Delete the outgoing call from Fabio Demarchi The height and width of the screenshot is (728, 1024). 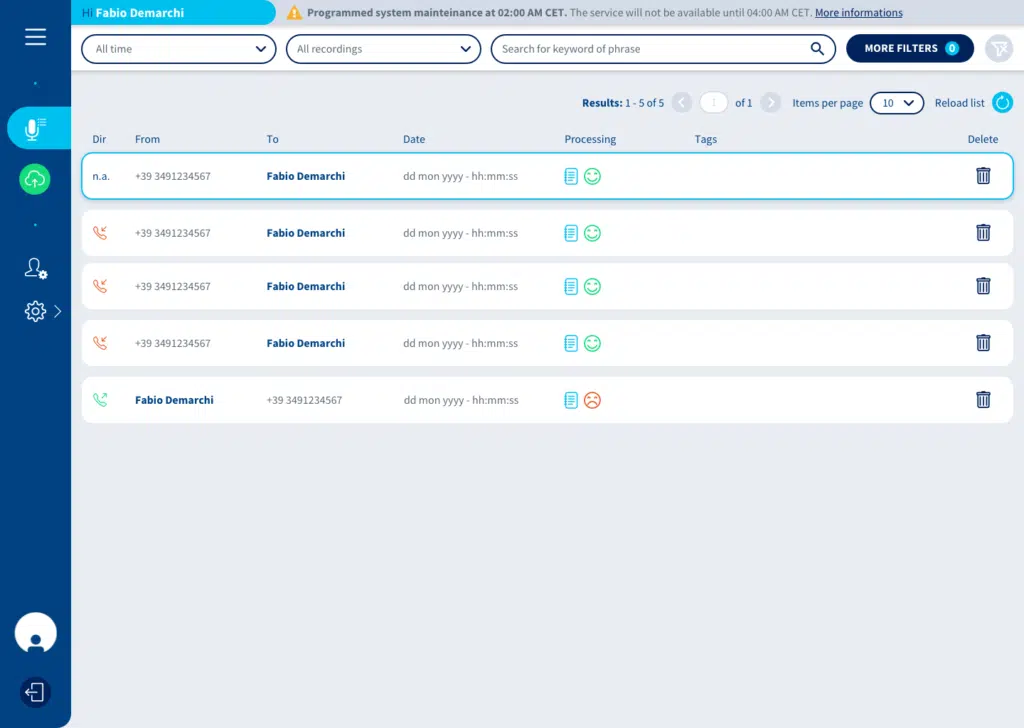coord(983,400)
